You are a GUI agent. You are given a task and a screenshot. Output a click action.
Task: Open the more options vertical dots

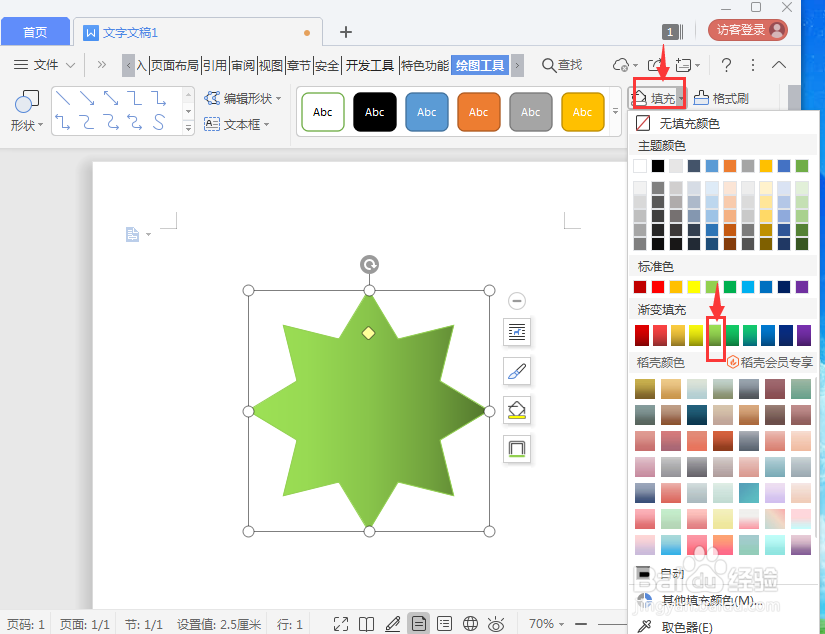(753, 65)
